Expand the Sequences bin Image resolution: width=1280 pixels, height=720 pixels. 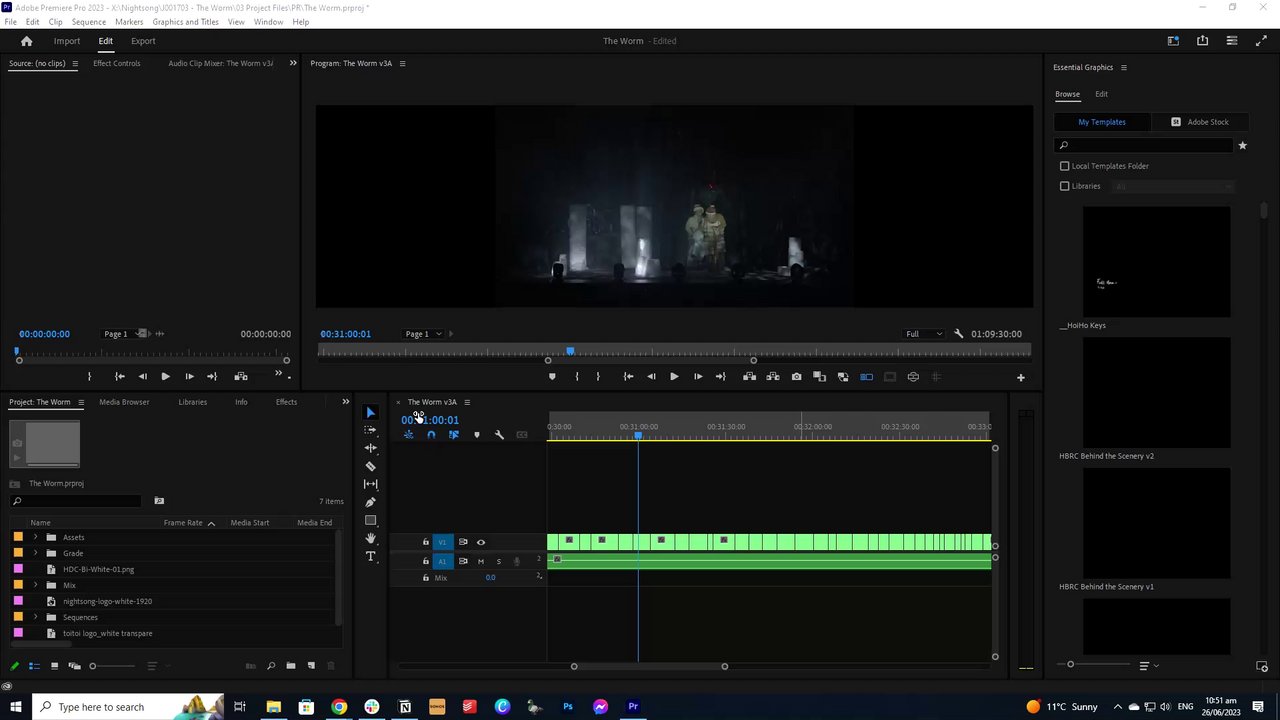(x=36, y=617)
